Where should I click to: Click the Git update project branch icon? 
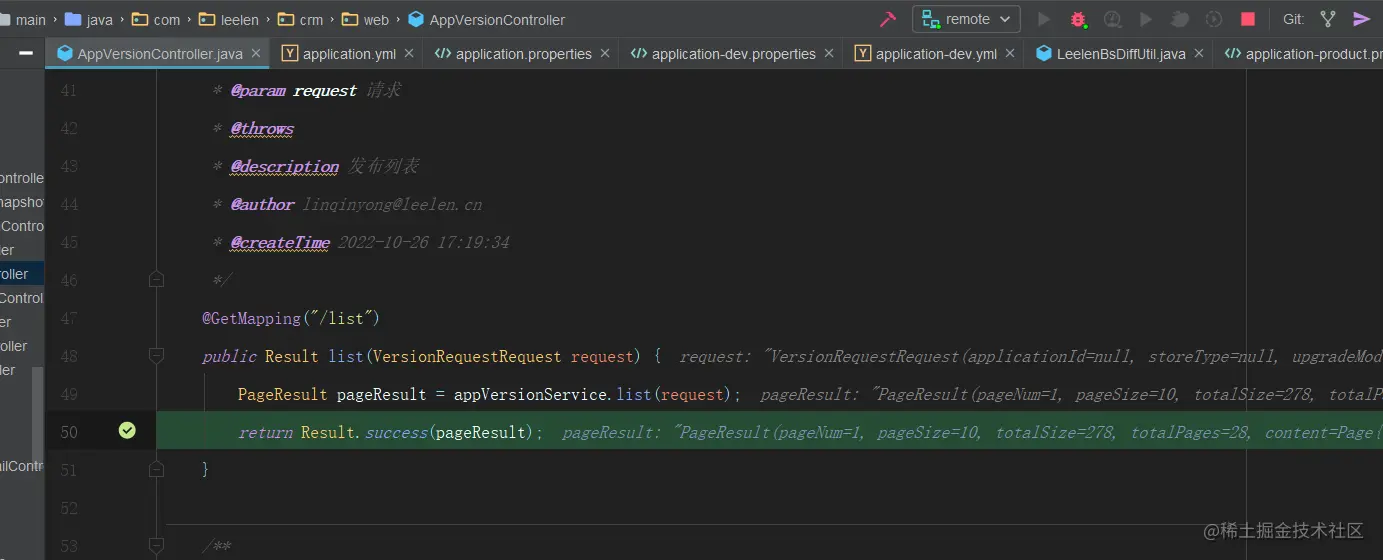[x=1328, y=19]
